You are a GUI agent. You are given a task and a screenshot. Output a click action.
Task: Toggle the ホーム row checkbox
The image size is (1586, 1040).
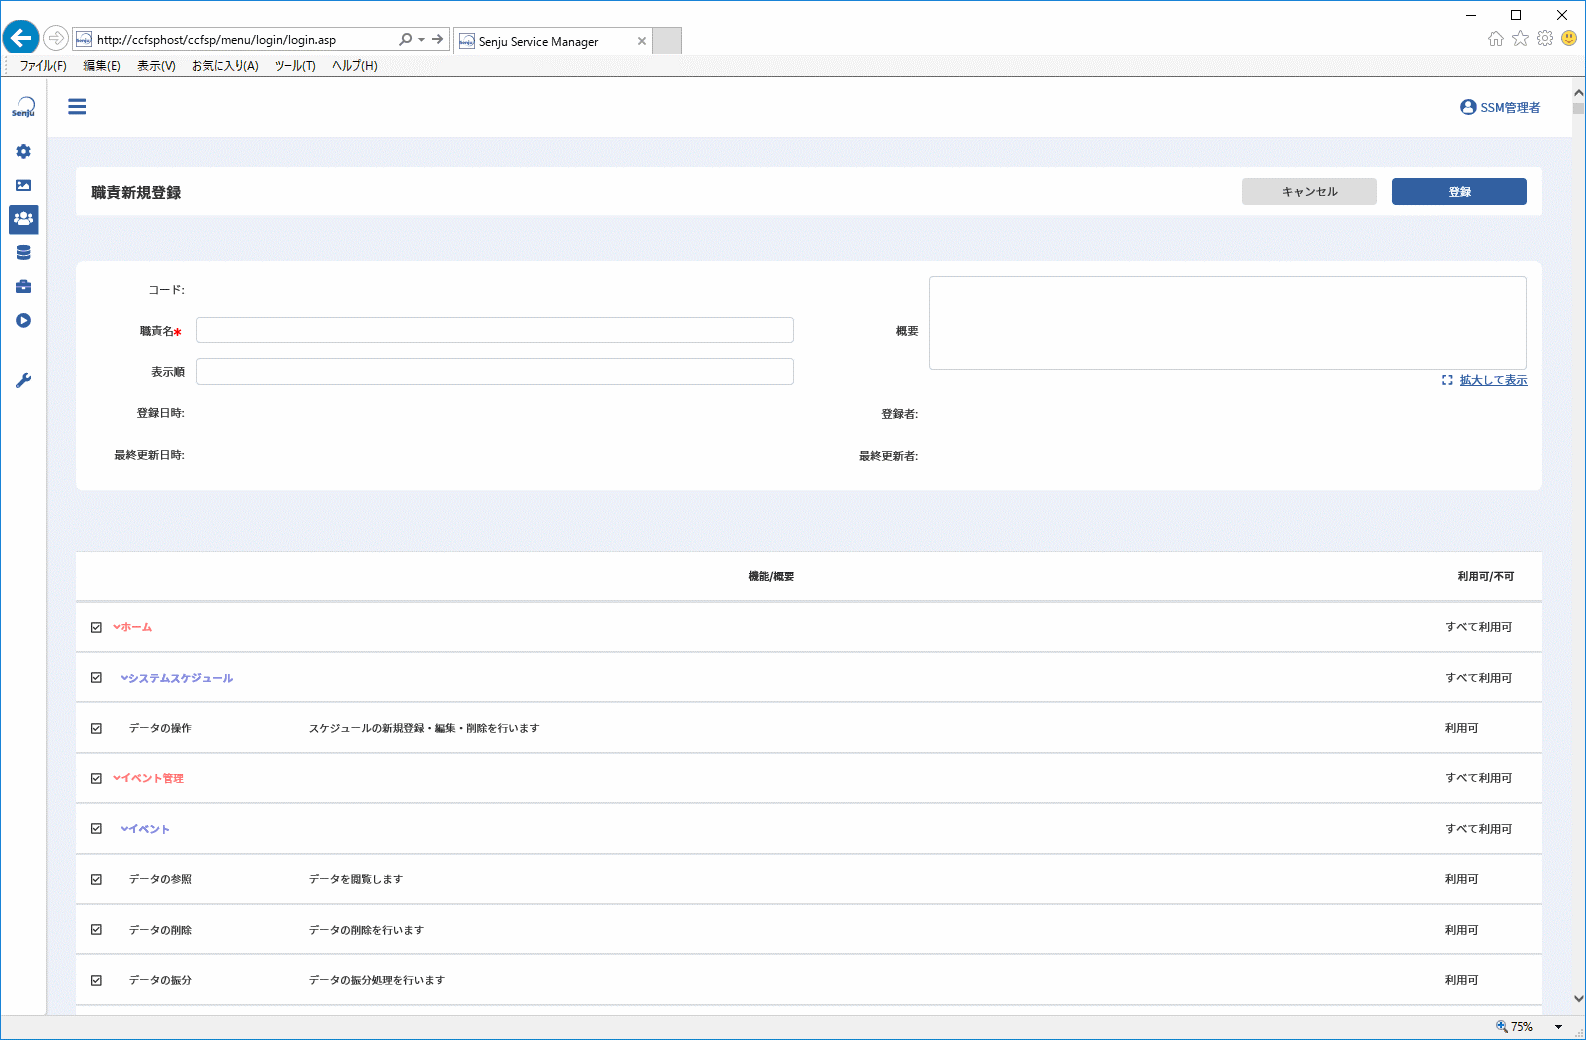96,627
